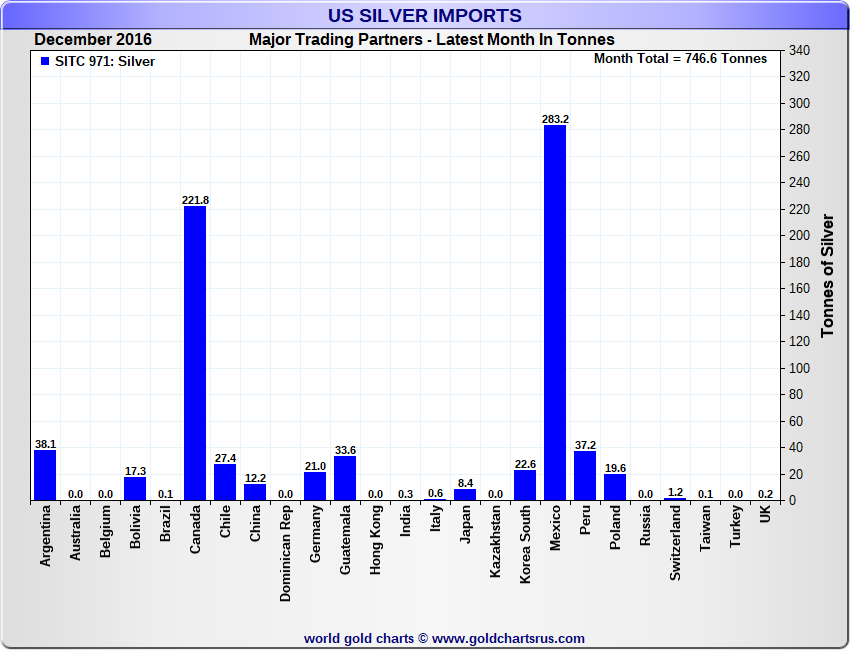Click the Tonnes of Silver axis title
850x650 pixels.
pyautogui.click(x=827, y=275)
